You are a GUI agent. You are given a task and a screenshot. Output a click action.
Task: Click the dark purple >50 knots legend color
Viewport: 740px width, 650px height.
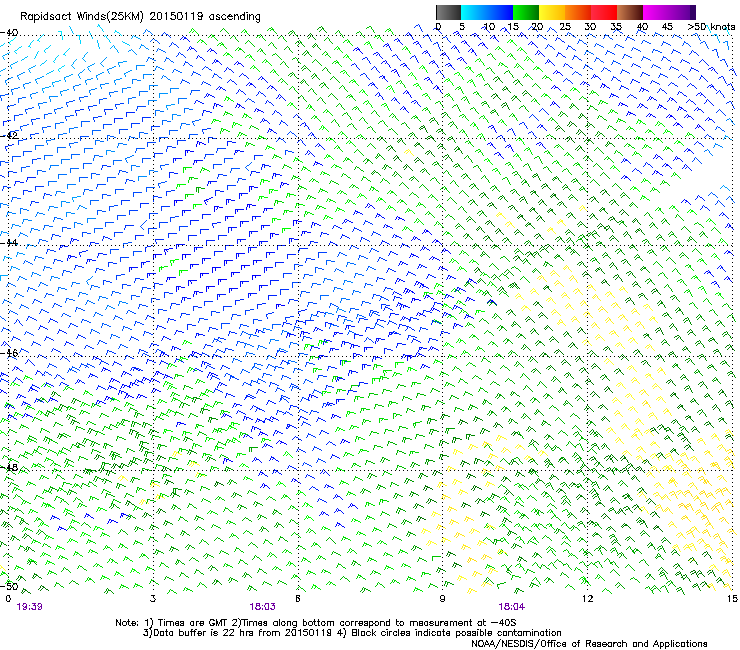(x=693, y=12)
